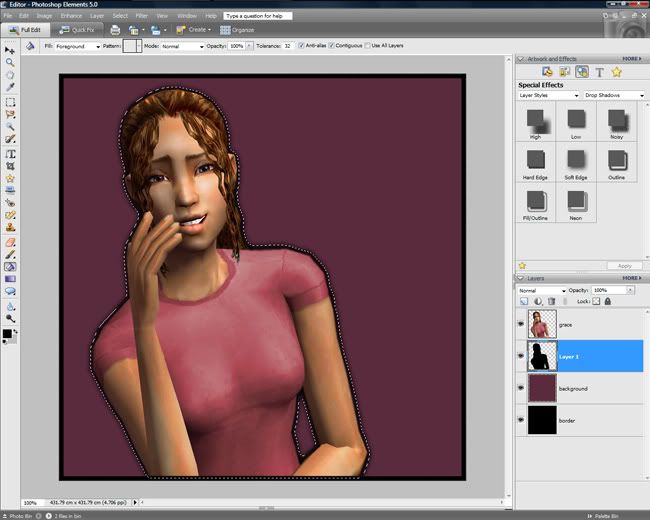This screenshot has height=520, width=650.
Task: Select the Gradient tool
Action: (10, 279)
